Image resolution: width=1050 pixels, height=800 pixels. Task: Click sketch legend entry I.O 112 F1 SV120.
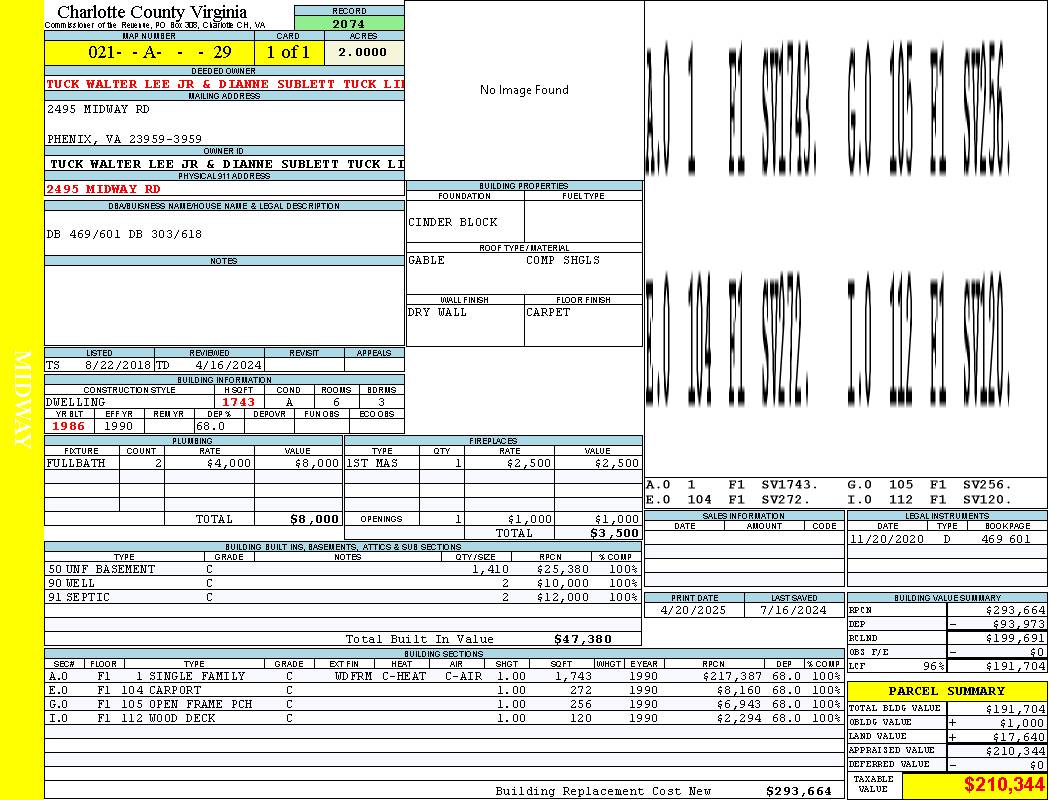pos(929,500)
